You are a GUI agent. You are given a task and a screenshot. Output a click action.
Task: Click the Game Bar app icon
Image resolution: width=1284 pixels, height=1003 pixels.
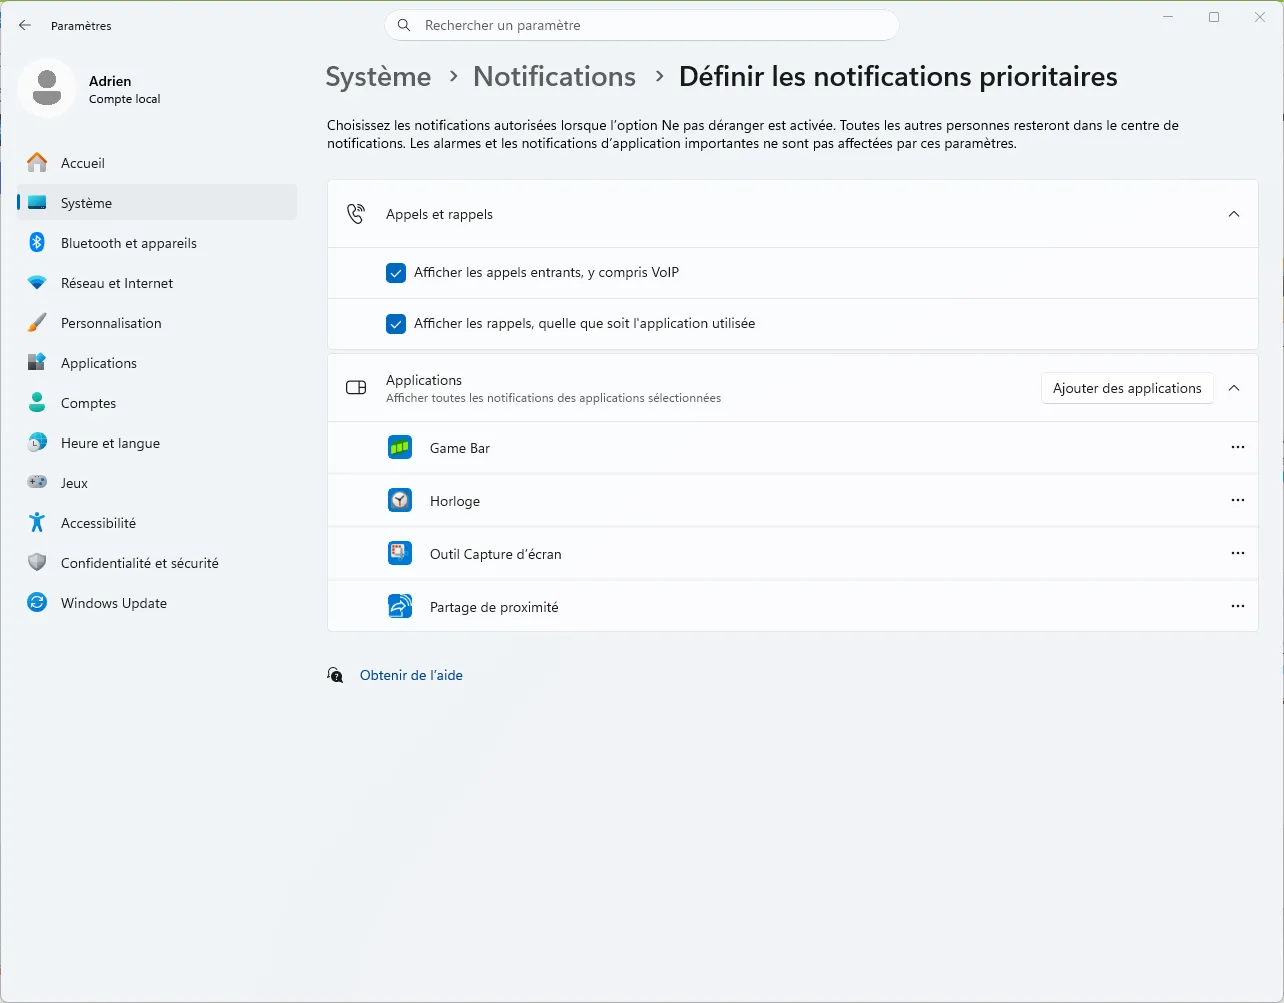coord(400,448)
